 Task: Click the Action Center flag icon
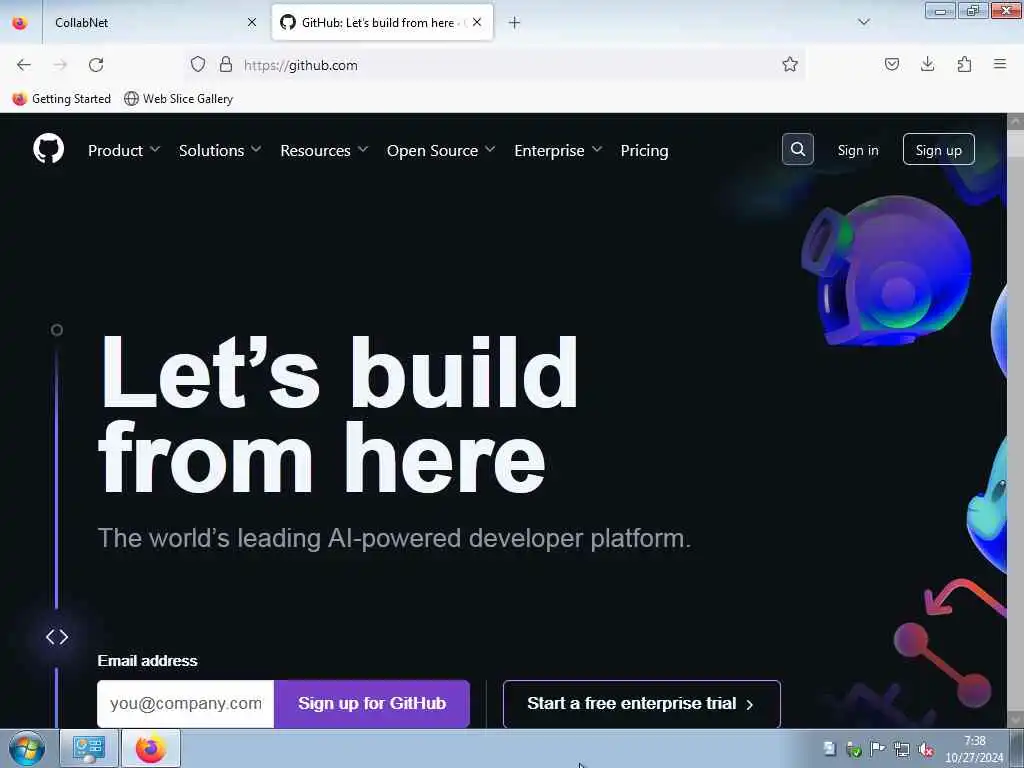(878, 748)
